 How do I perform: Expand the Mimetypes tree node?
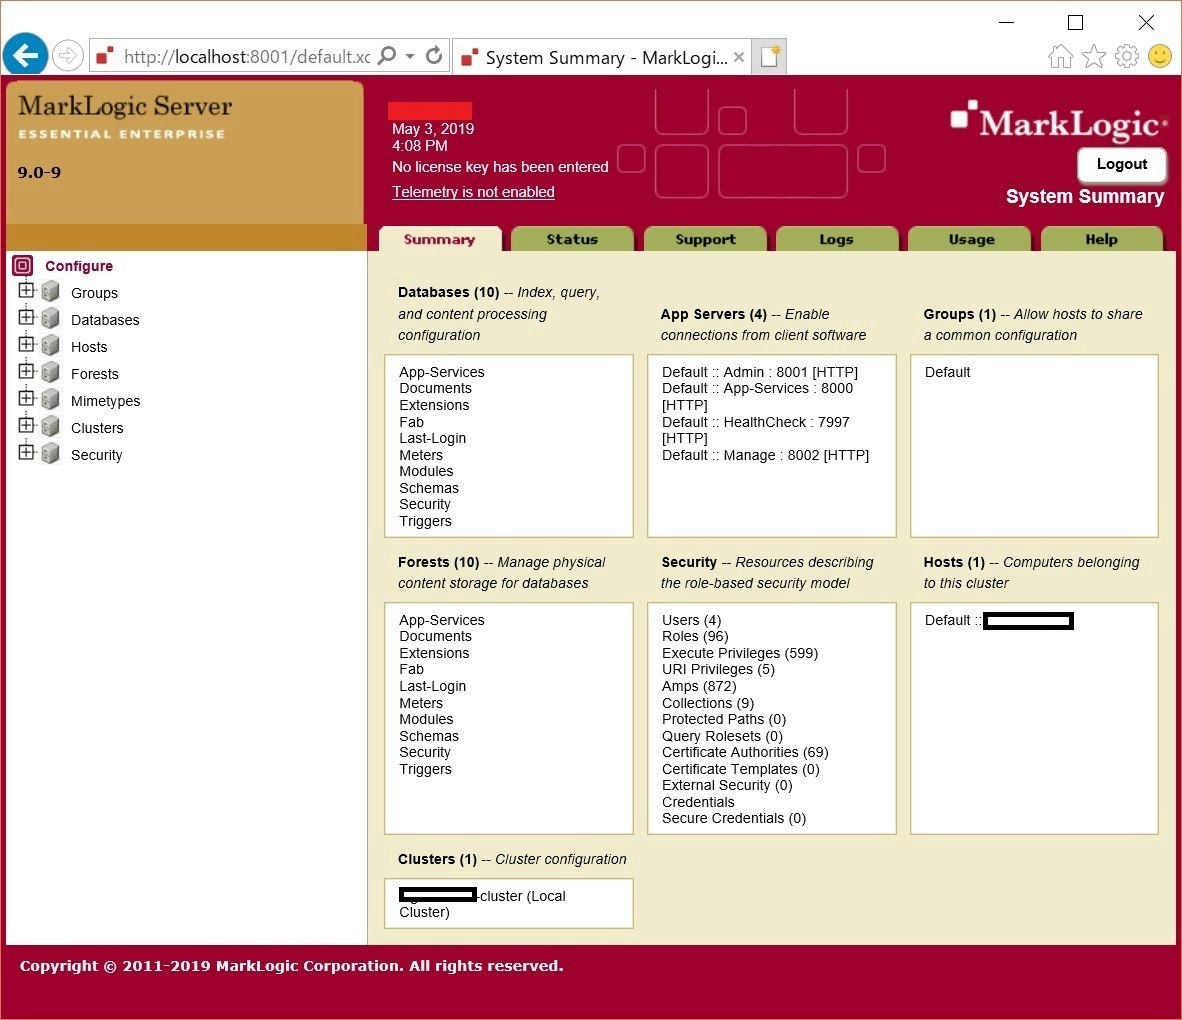(x=26, y=398)
